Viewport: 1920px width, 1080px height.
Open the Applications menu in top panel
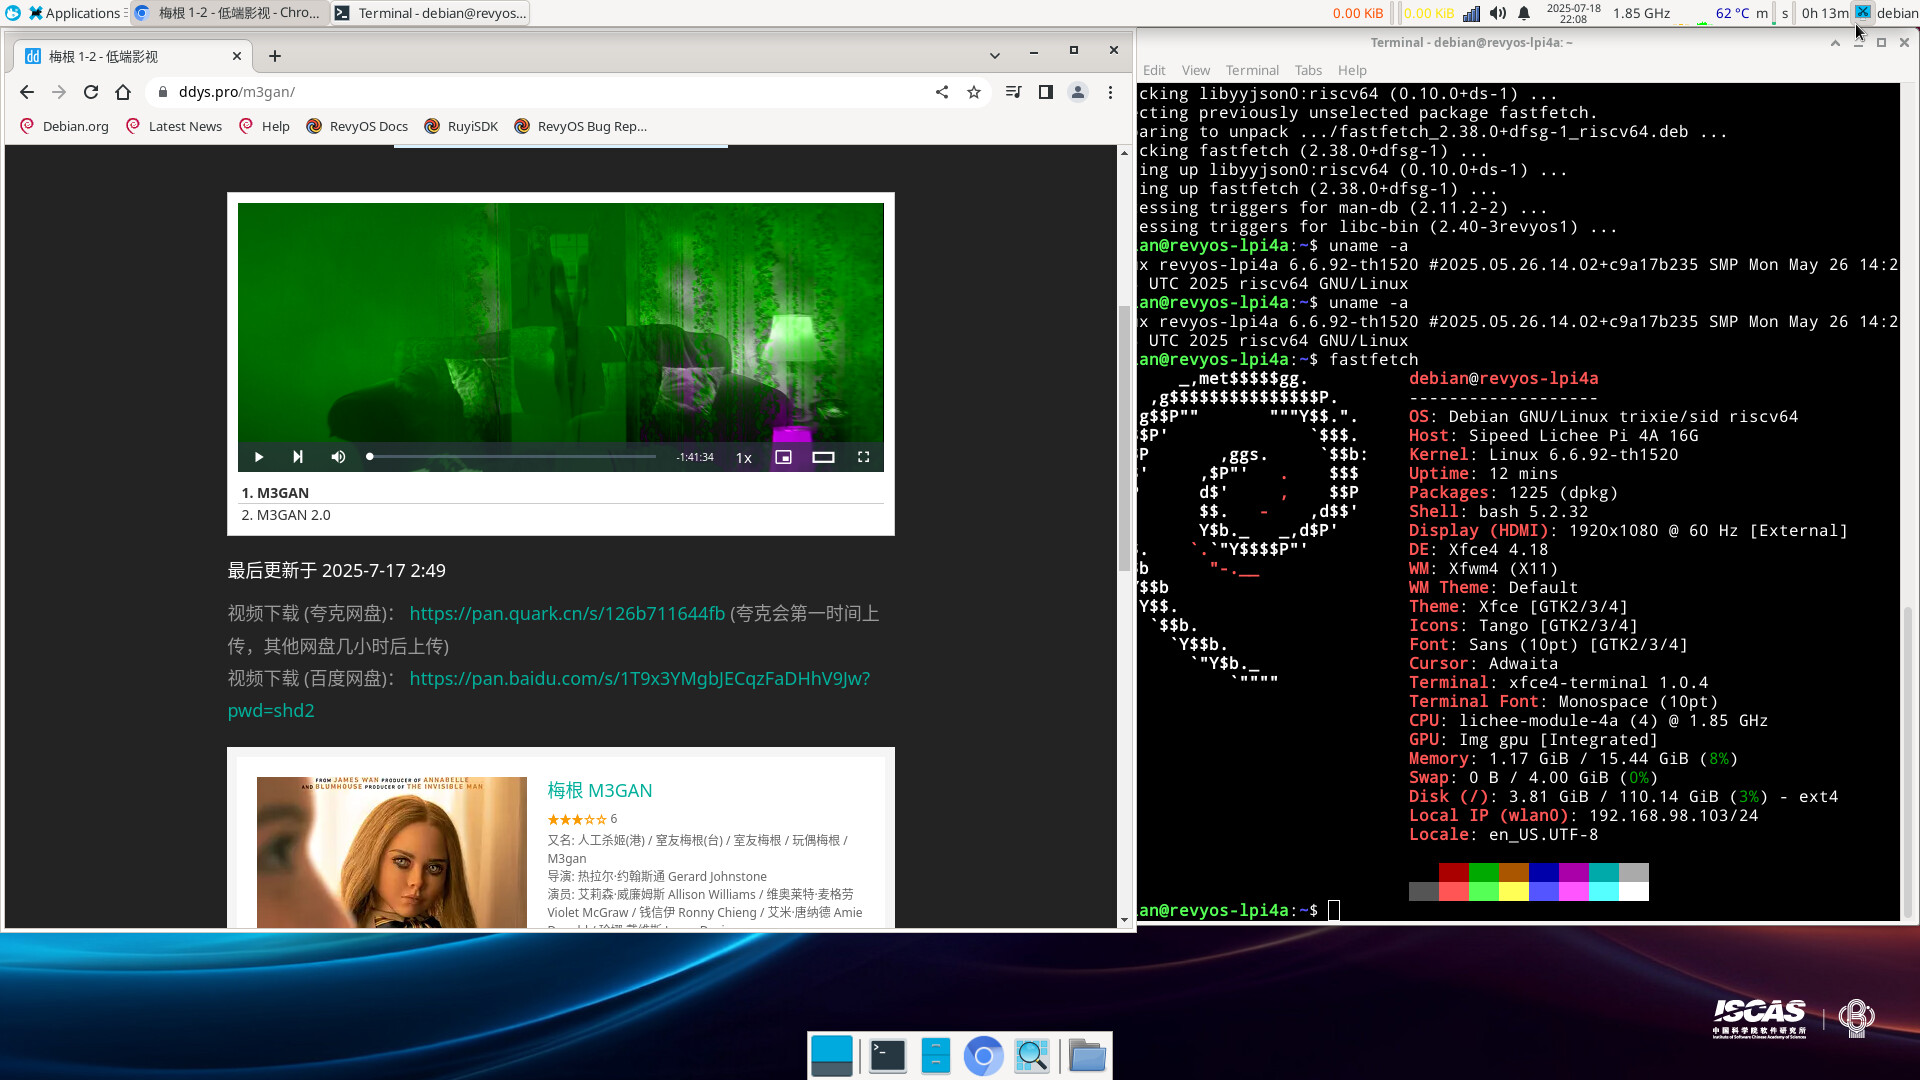tap(75, 13)
